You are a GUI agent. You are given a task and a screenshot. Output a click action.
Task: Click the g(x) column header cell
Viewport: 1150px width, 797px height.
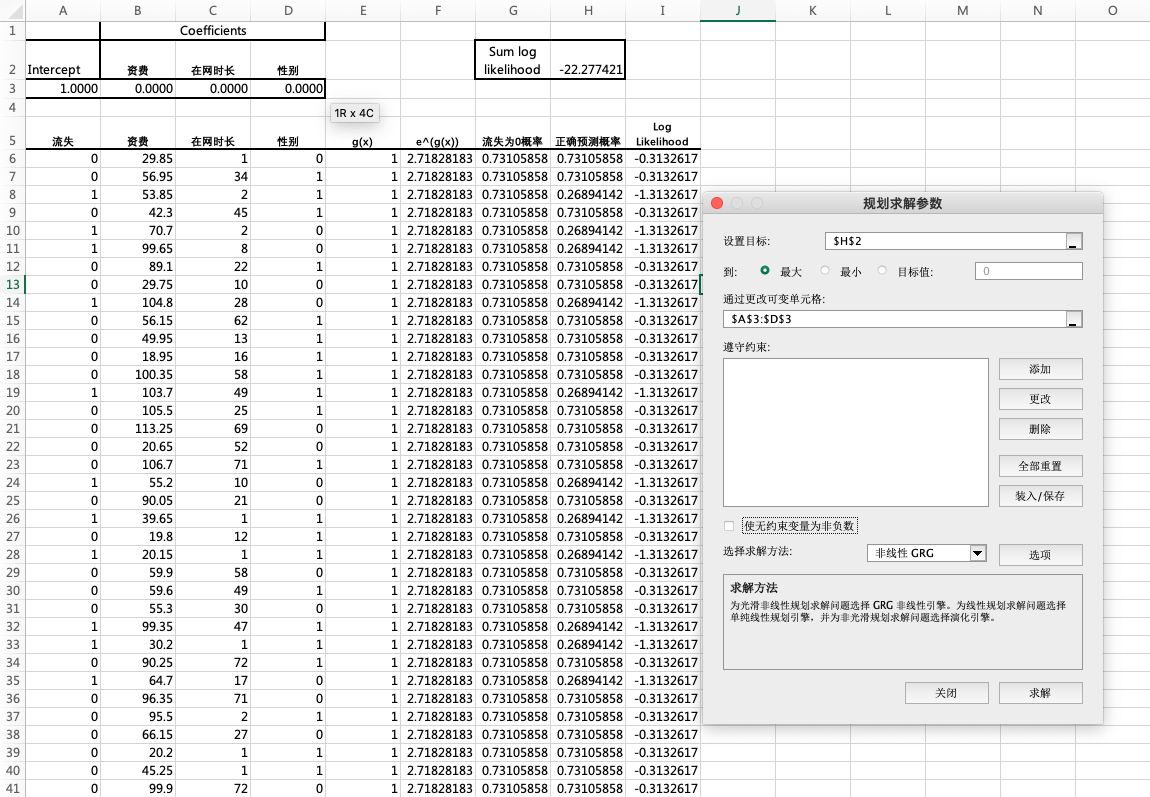[x=363, y=133]
